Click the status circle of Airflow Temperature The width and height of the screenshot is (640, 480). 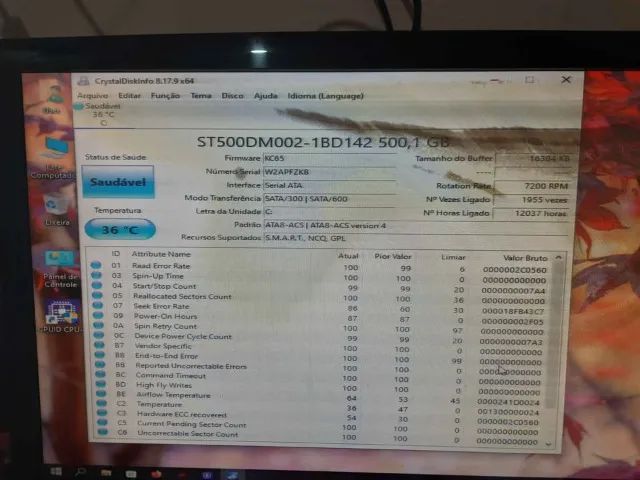[101, 394]
